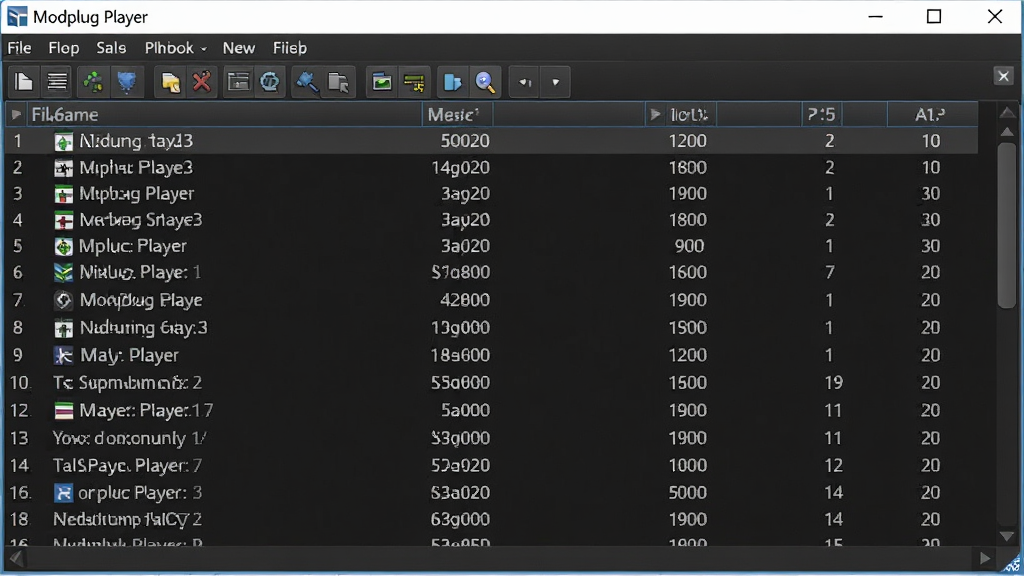Open the toolbar down-arrow dropdown
1024x576 pixels.
pos(556,82)
